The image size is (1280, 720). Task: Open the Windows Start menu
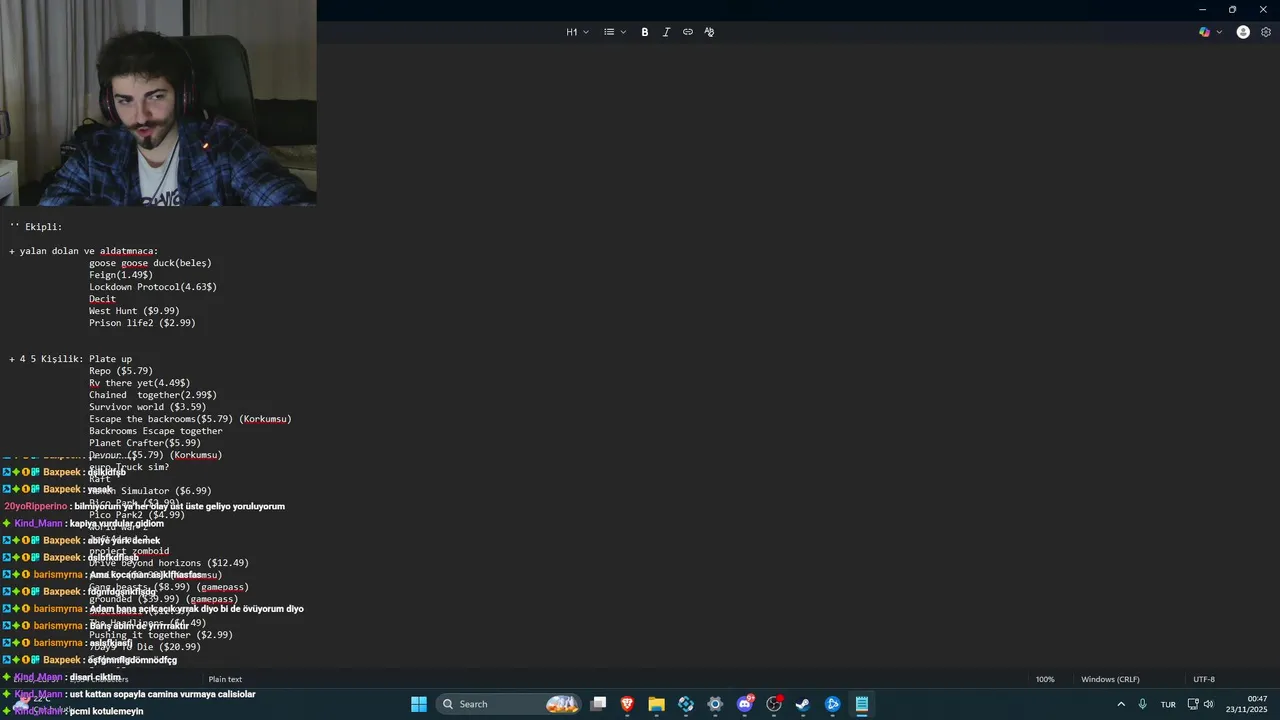419,704
